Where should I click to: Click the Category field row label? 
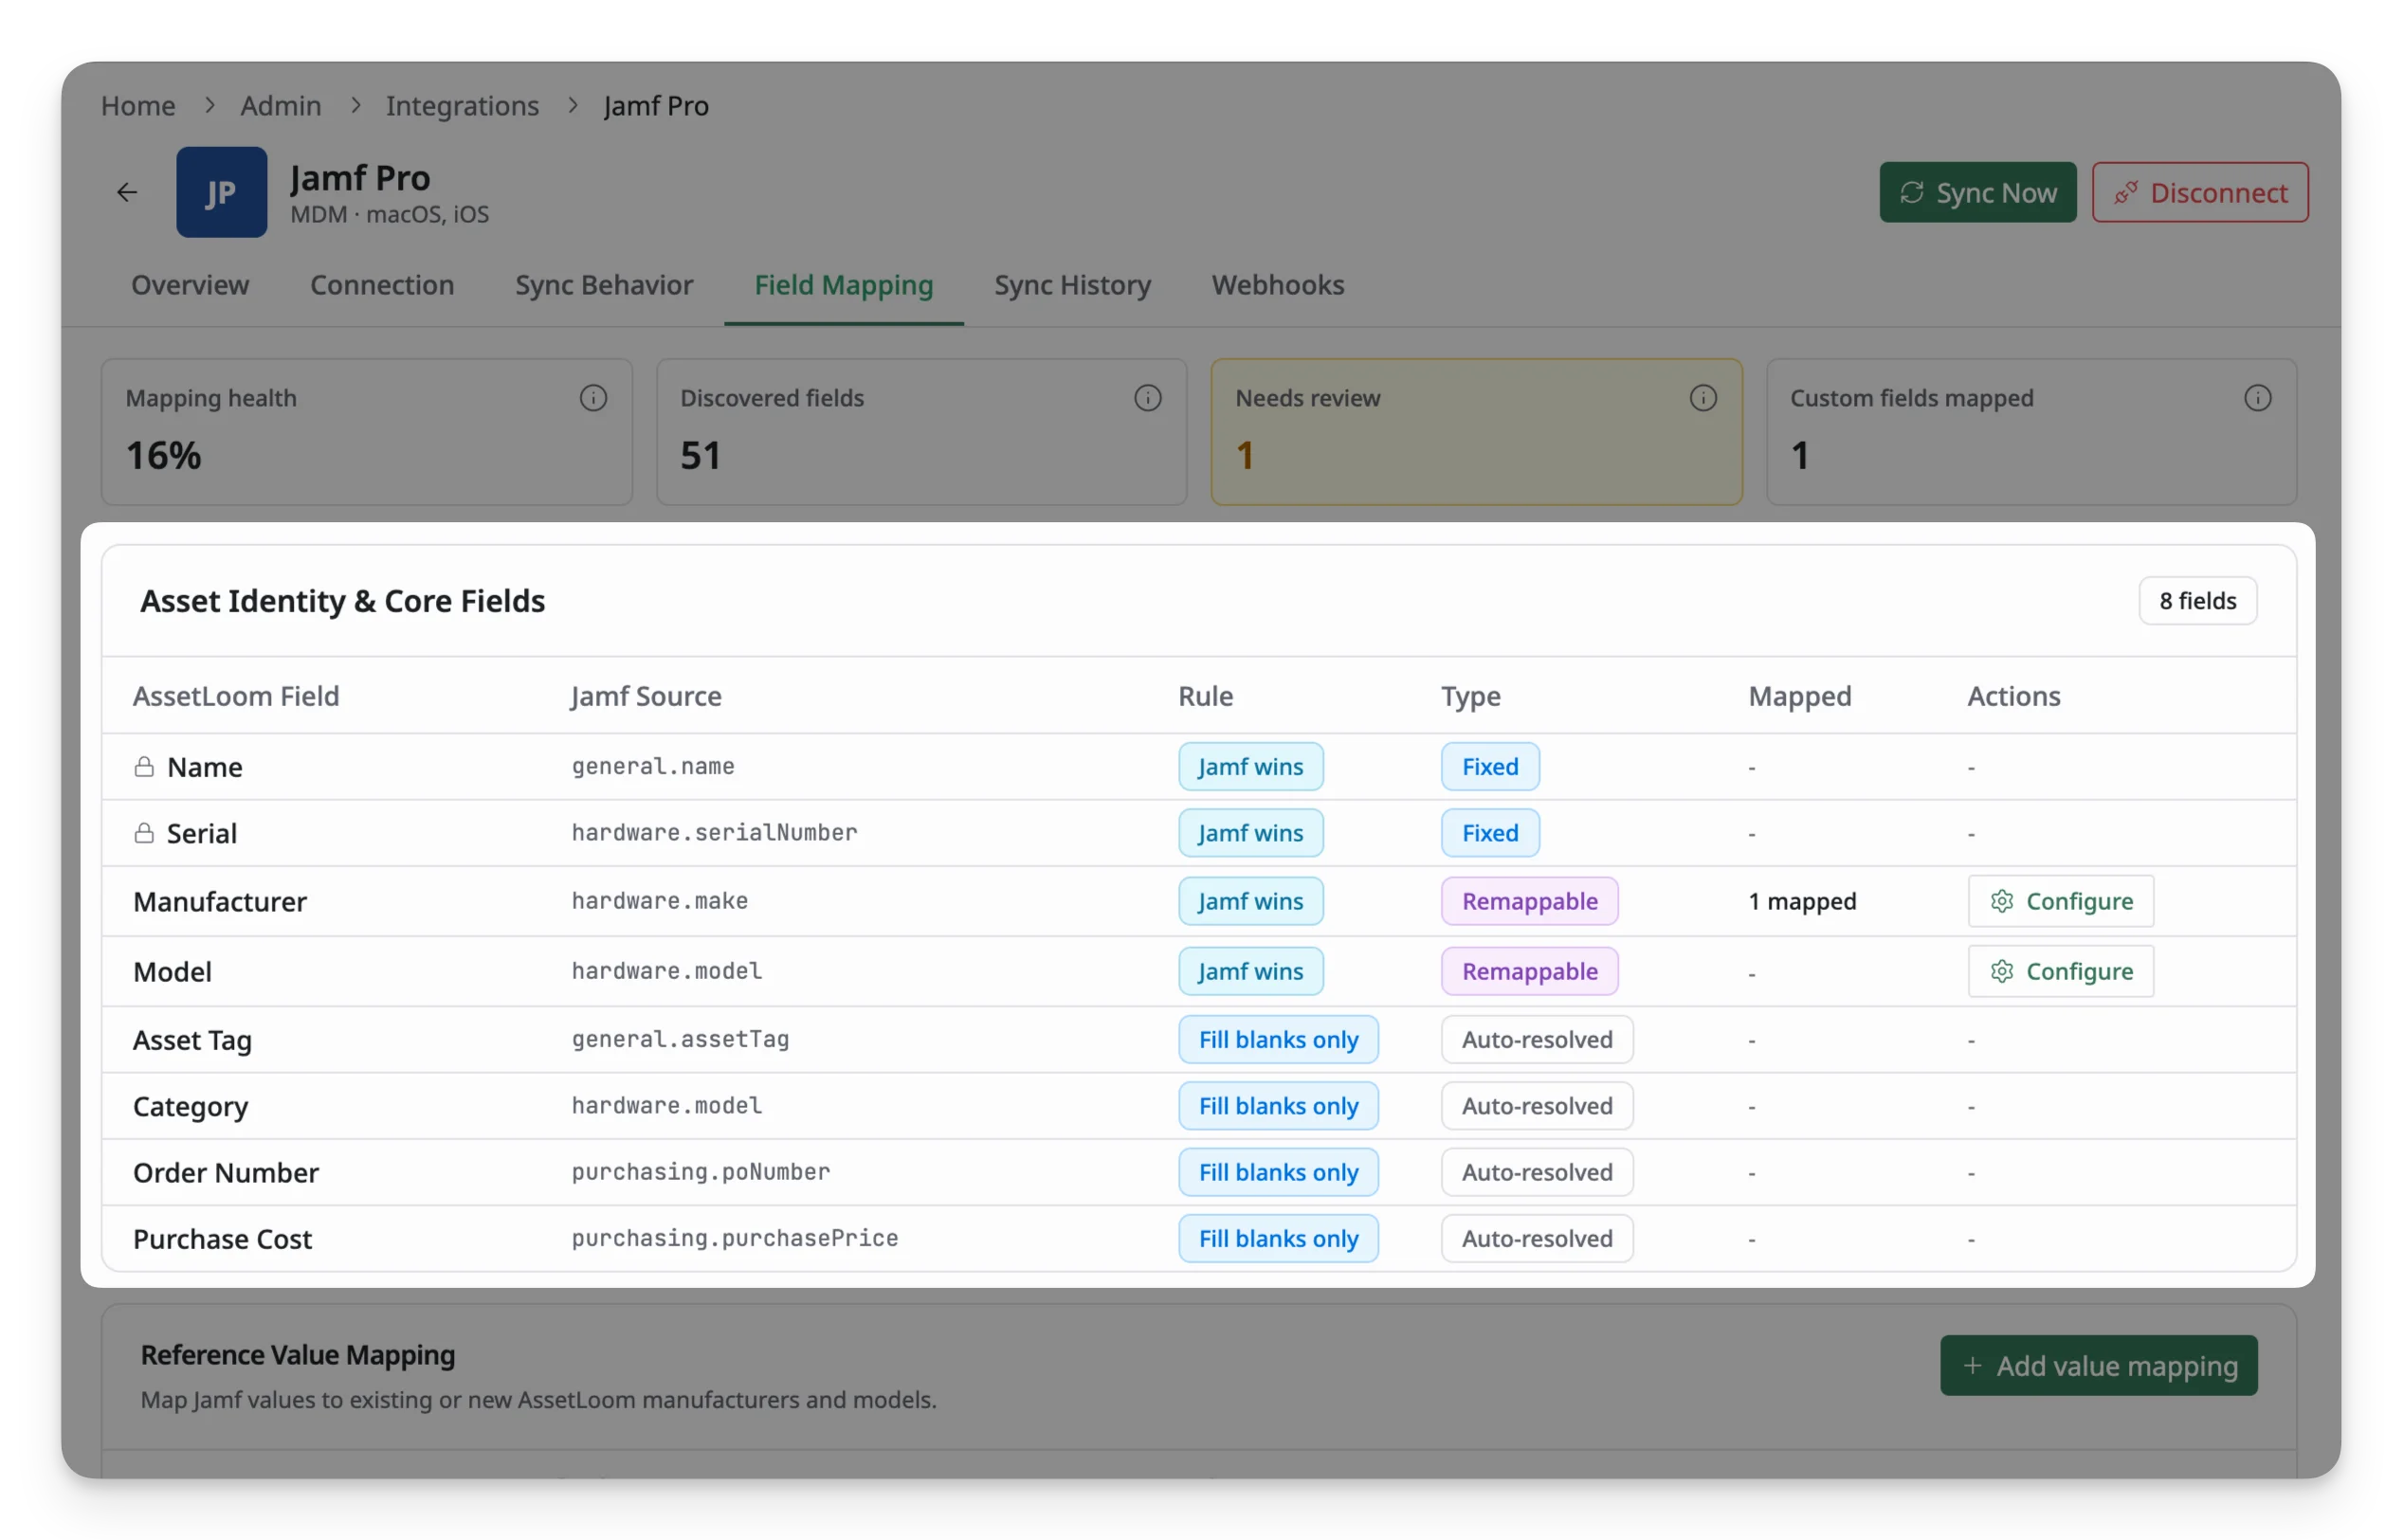190,1106
